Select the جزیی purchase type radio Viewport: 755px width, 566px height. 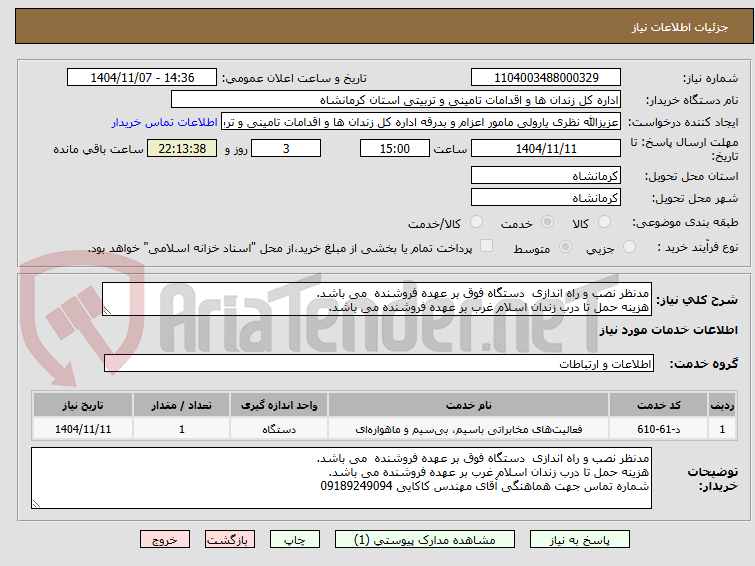[x=629, y=247]
